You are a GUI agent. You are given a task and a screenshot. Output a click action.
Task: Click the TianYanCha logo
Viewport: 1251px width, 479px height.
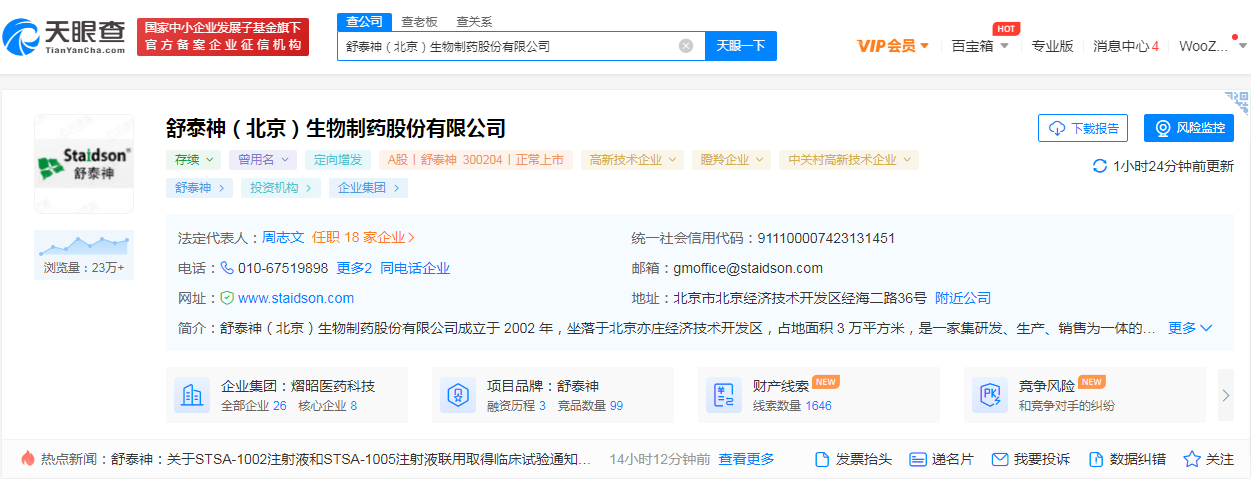pyautogui.click(x=64, y=37)
